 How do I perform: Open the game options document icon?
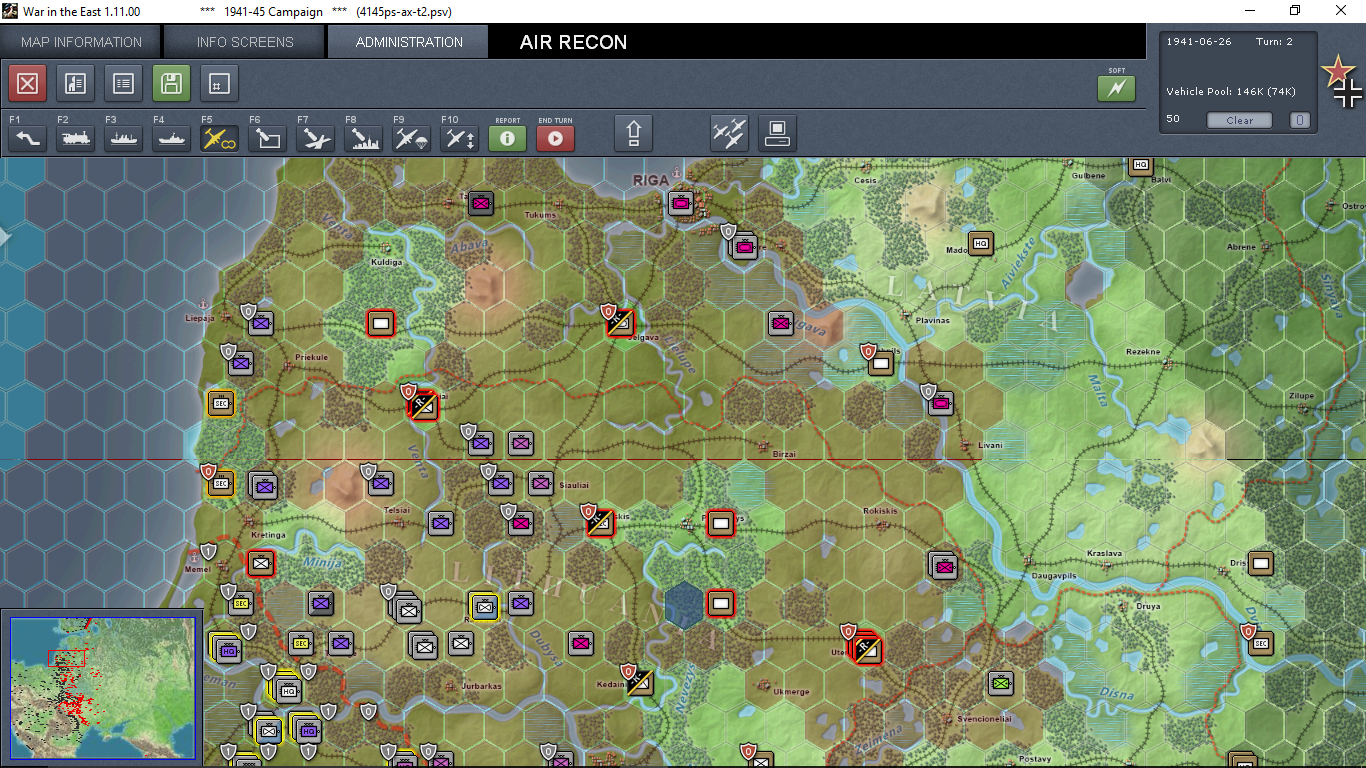(75, 84)
